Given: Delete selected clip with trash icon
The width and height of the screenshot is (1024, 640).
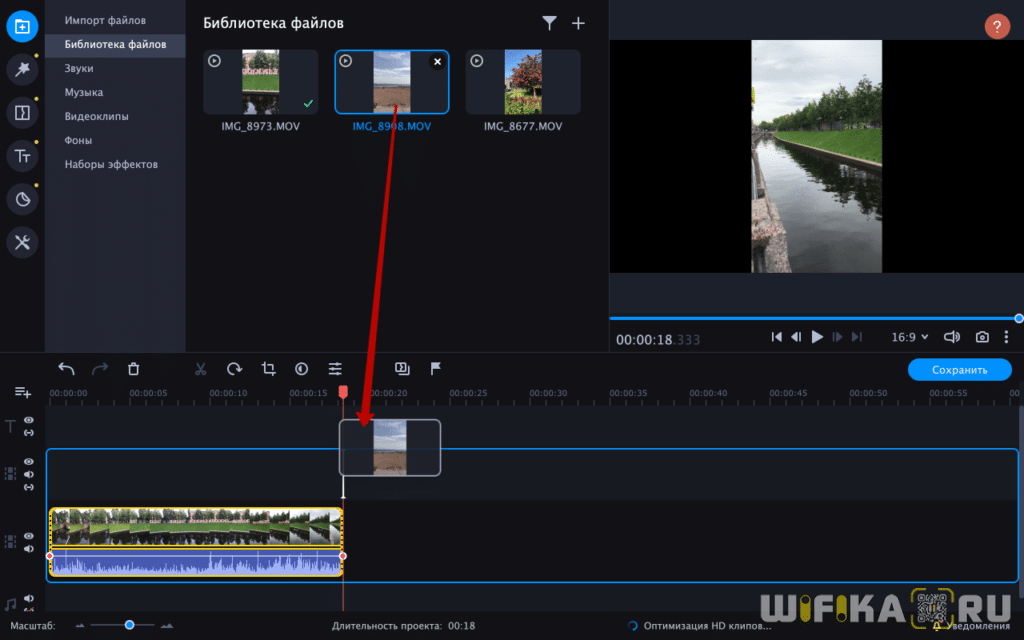Looking at the screenshot, I should (x=134, y=369).
